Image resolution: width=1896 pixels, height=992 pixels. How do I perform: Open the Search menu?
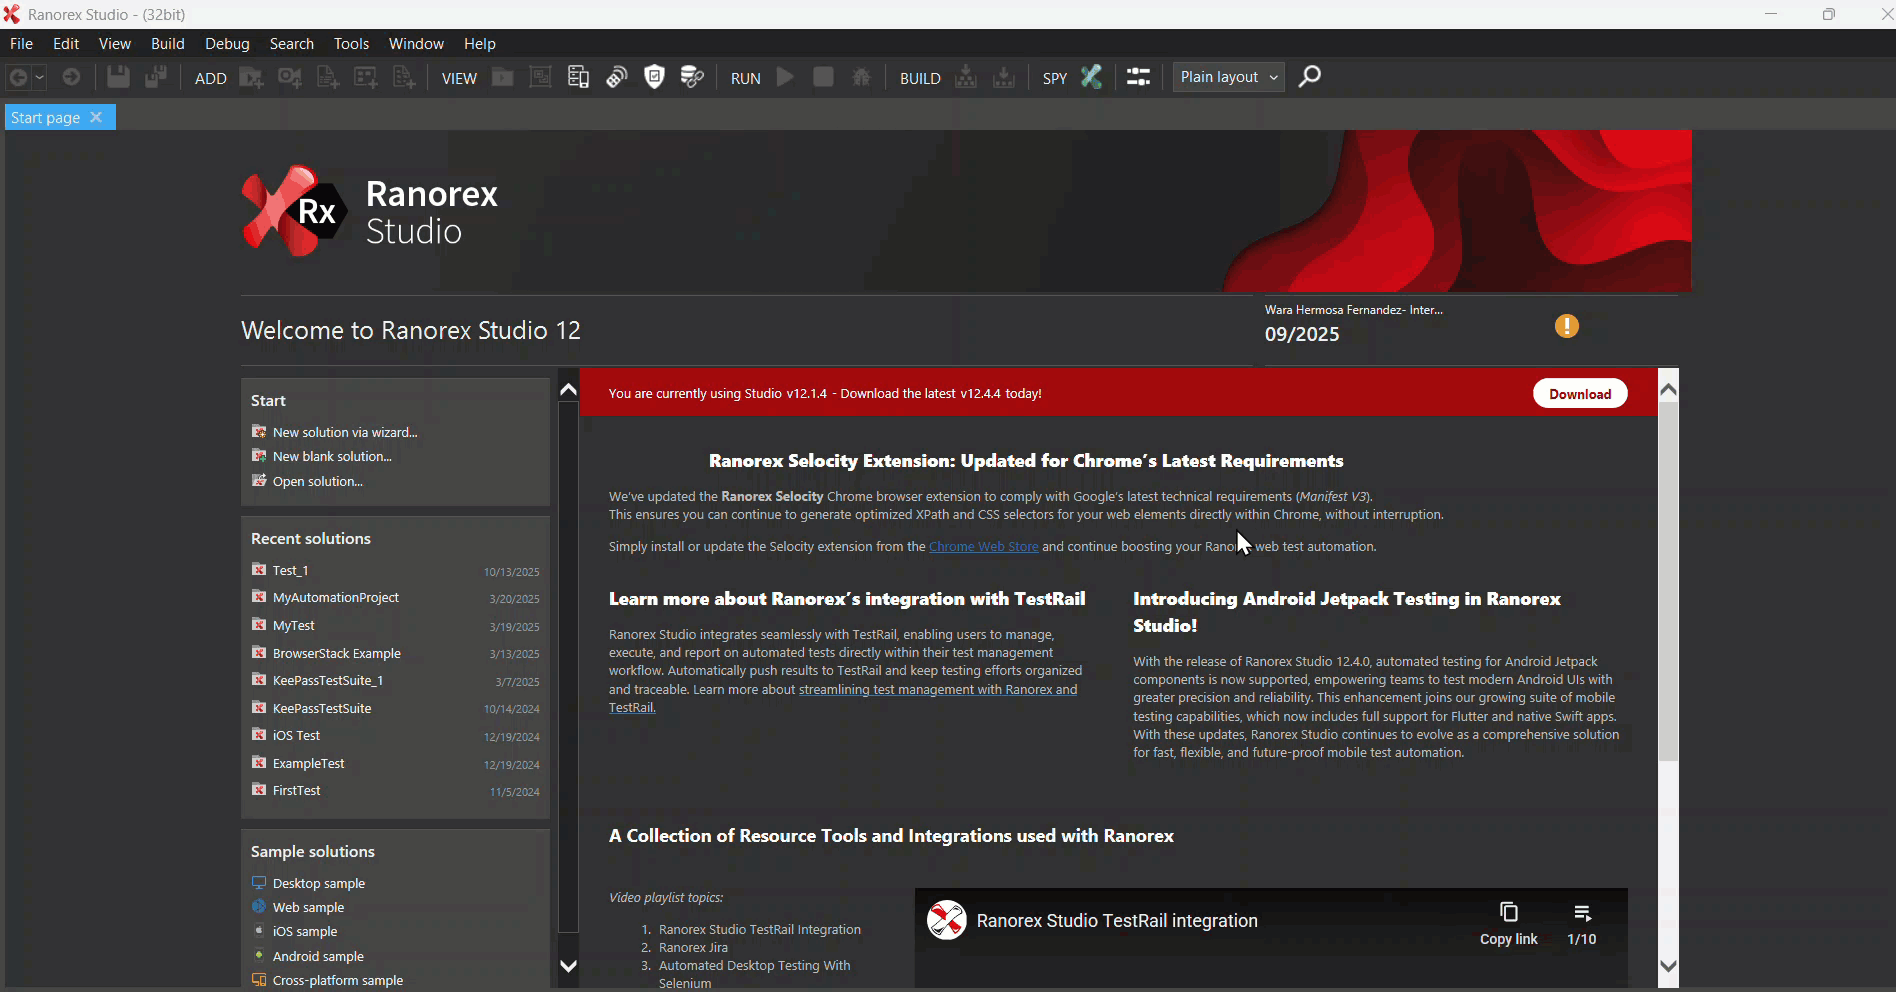[x=292, y=44]
